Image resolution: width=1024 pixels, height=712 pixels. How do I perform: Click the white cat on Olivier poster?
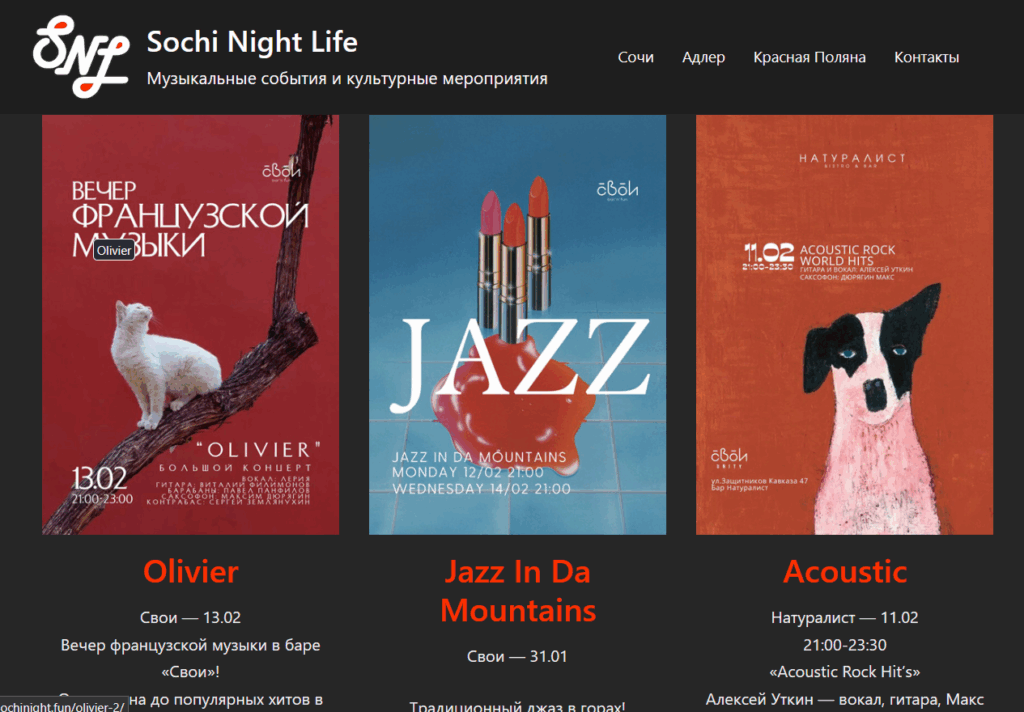[x=161, y=363]
